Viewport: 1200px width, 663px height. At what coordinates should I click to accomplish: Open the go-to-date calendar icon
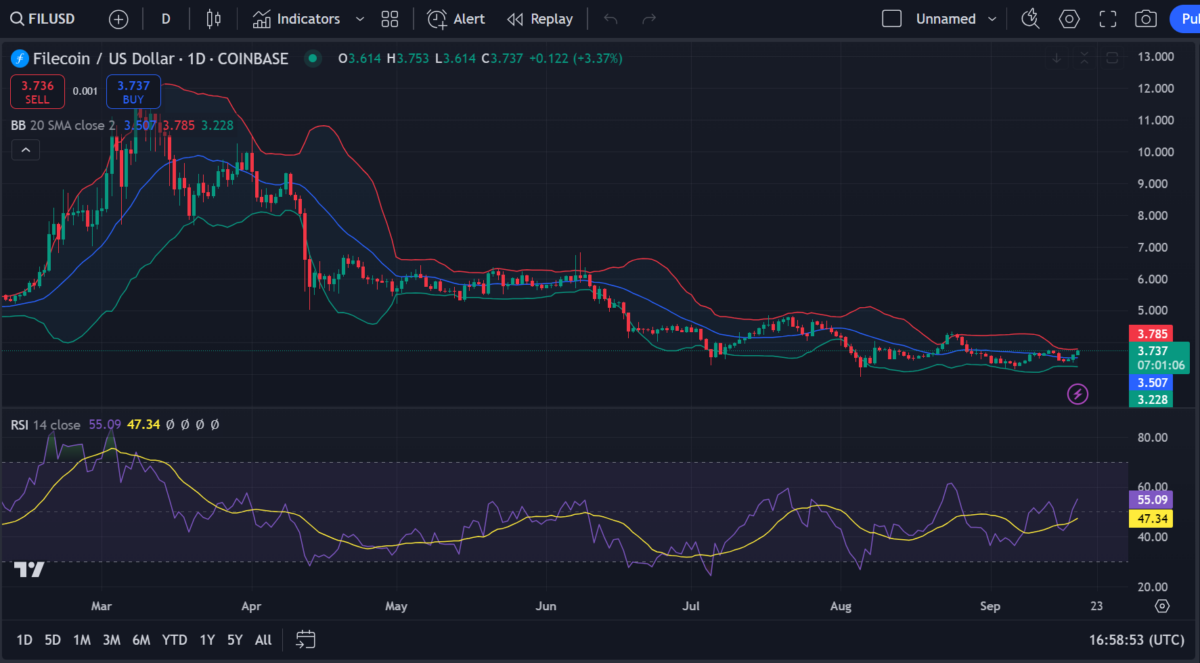[306, 639]
